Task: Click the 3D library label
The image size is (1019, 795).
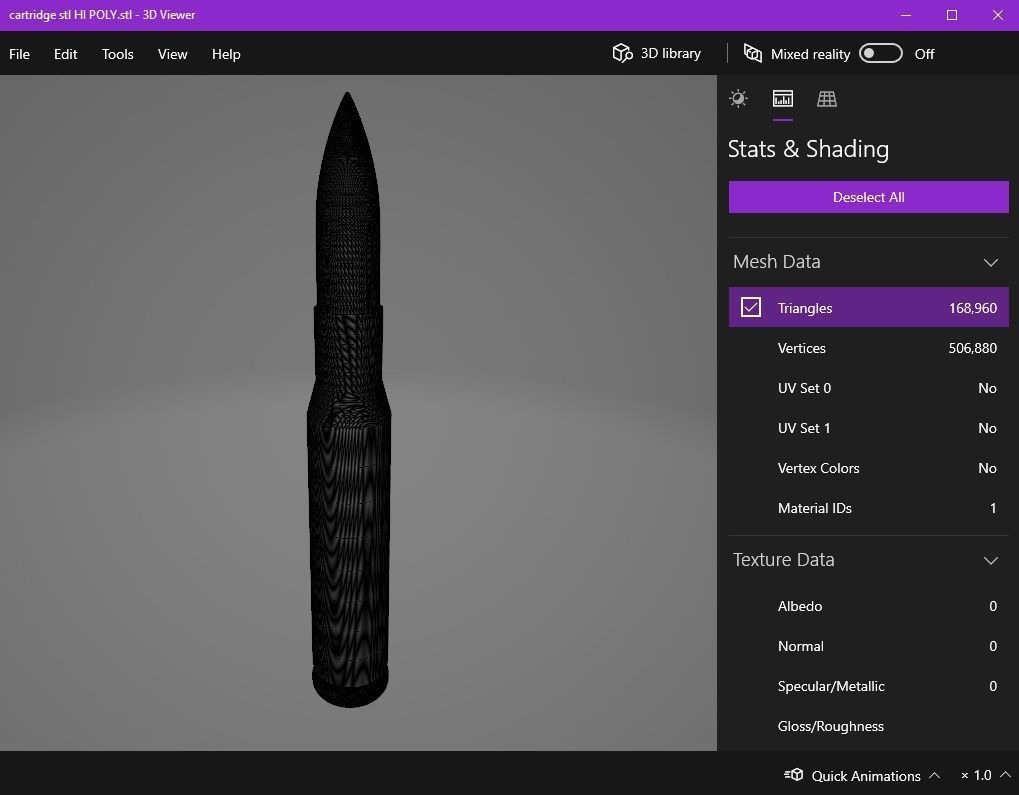Action: click(671, 53)
